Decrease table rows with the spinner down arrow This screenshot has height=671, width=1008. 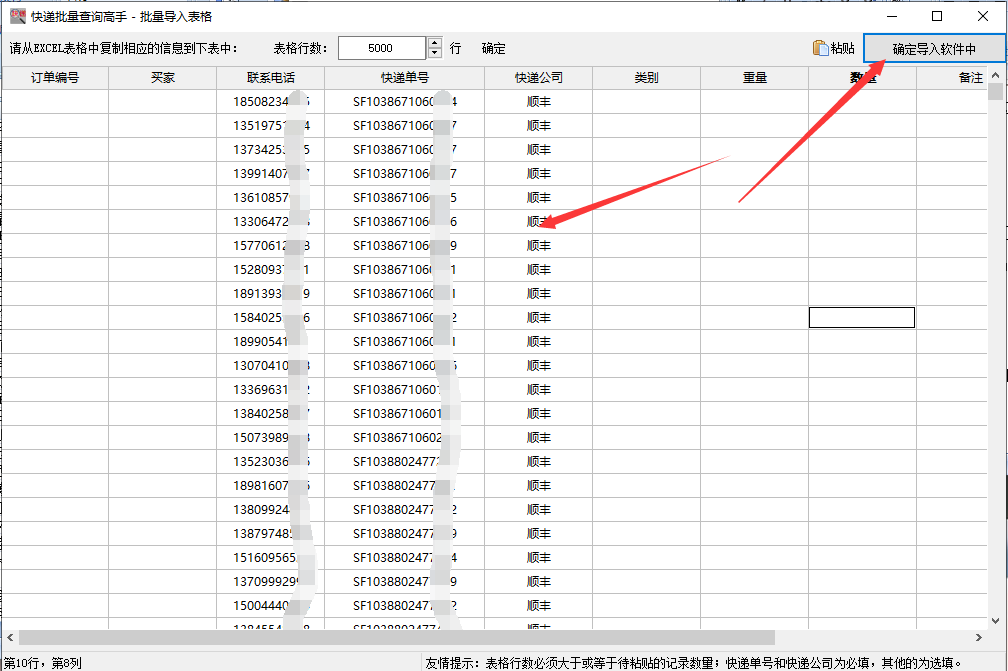point(433,52)
